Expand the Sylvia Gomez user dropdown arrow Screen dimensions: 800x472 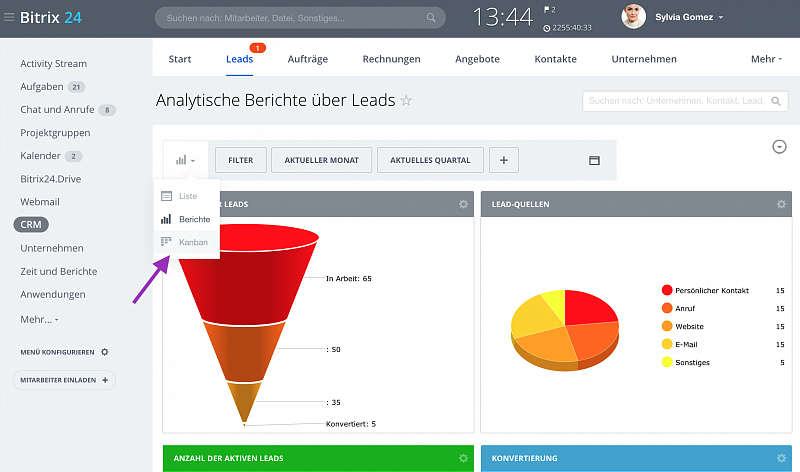tap(721, 17)
